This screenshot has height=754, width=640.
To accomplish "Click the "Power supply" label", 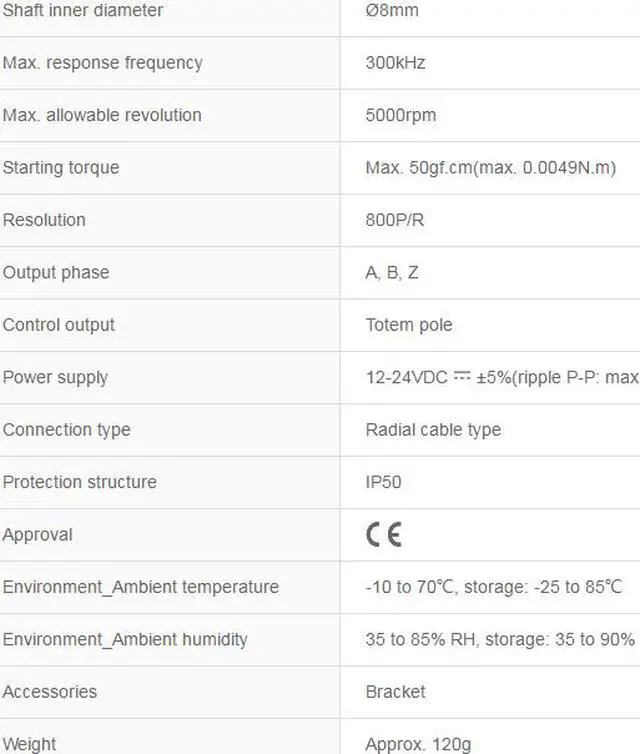I will pos(55,378).
